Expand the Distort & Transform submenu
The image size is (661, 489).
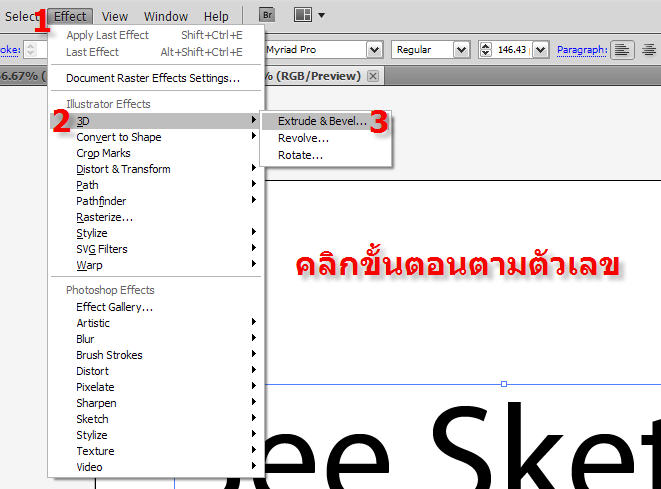click(123, 169)
